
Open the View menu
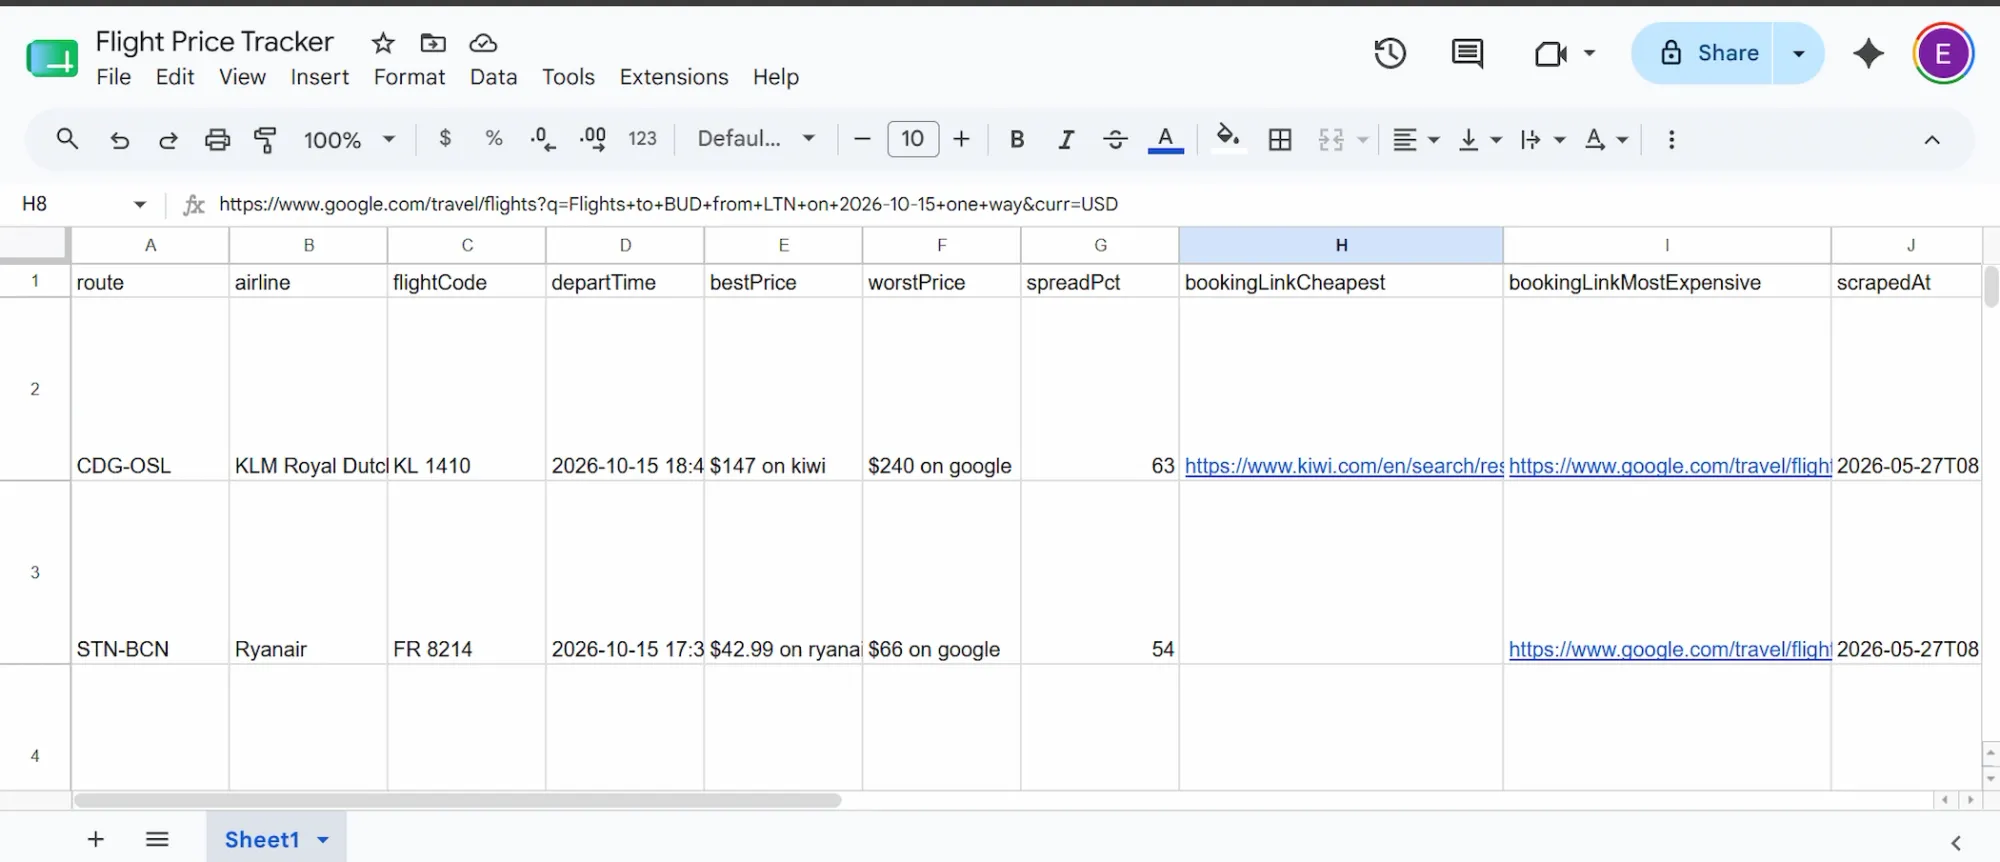243,77
